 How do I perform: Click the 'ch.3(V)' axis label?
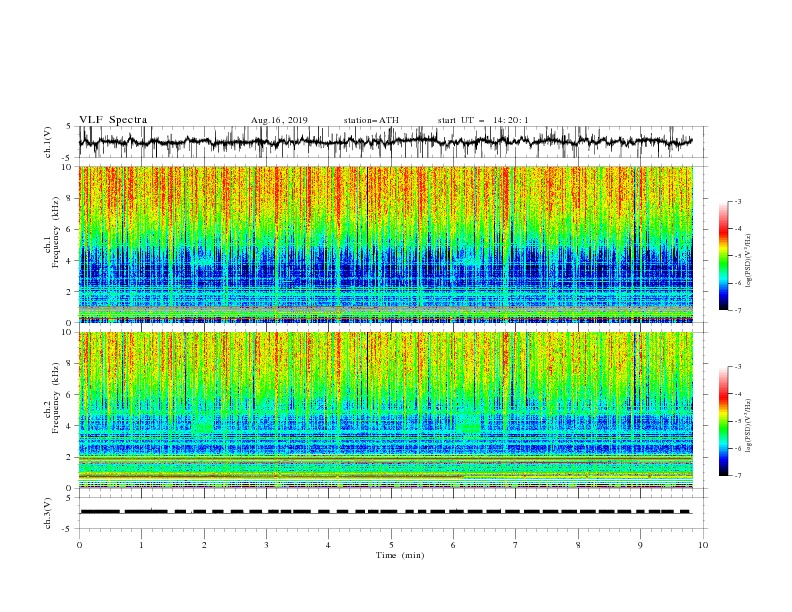coord(48,513)
